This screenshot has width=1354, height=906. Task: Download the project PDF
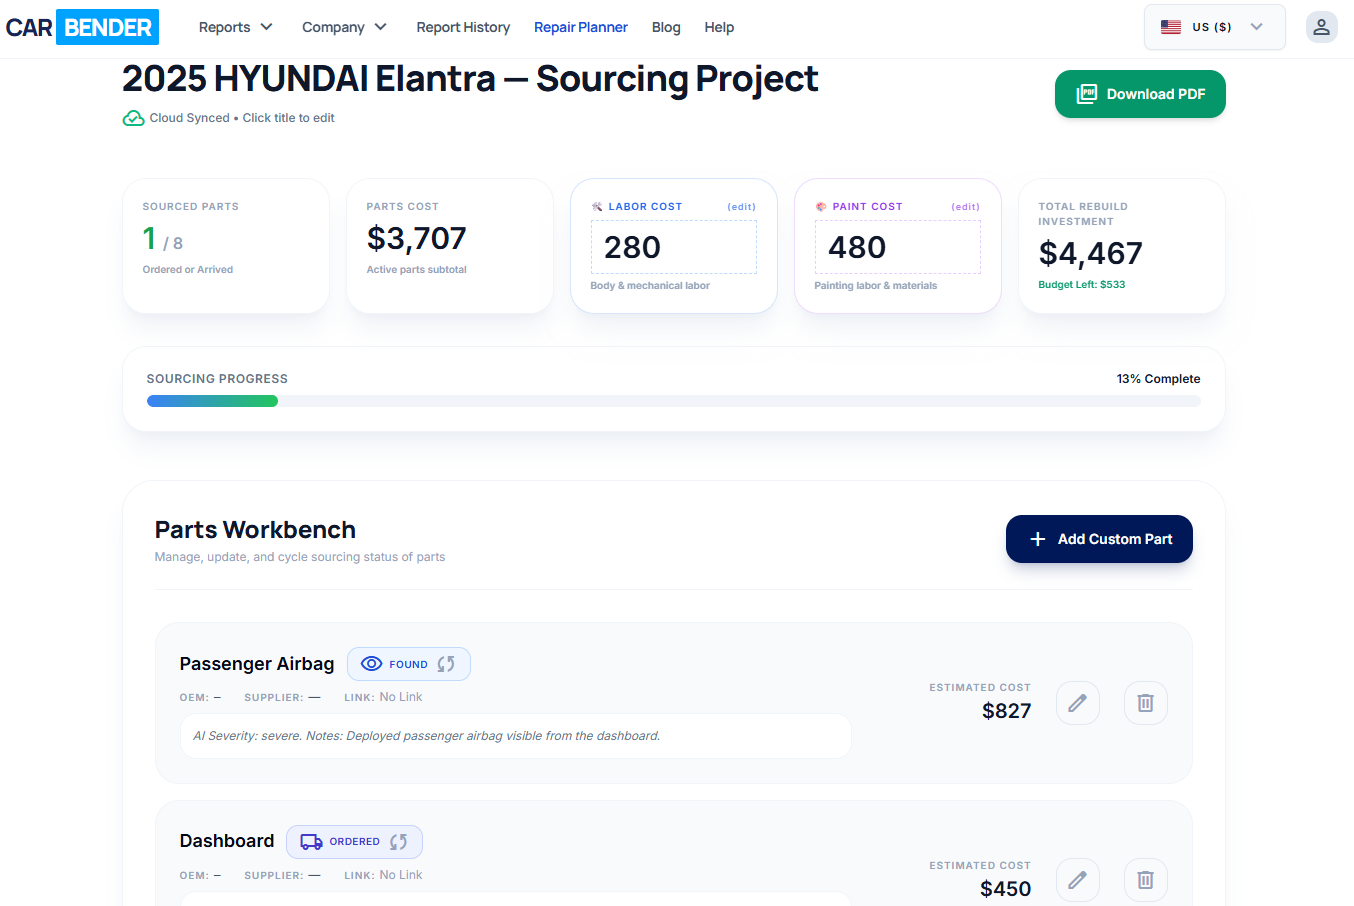click(x=1140, y=94)
